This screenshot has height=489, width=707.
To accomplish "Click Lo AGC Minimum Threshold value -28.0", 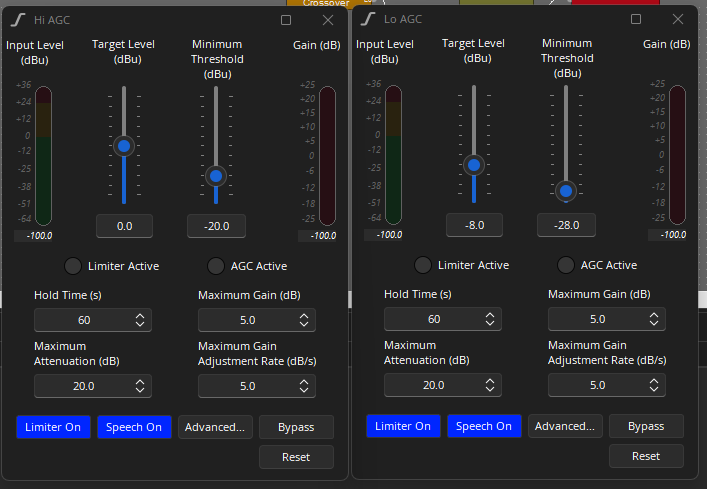I will tap(566, 225).
